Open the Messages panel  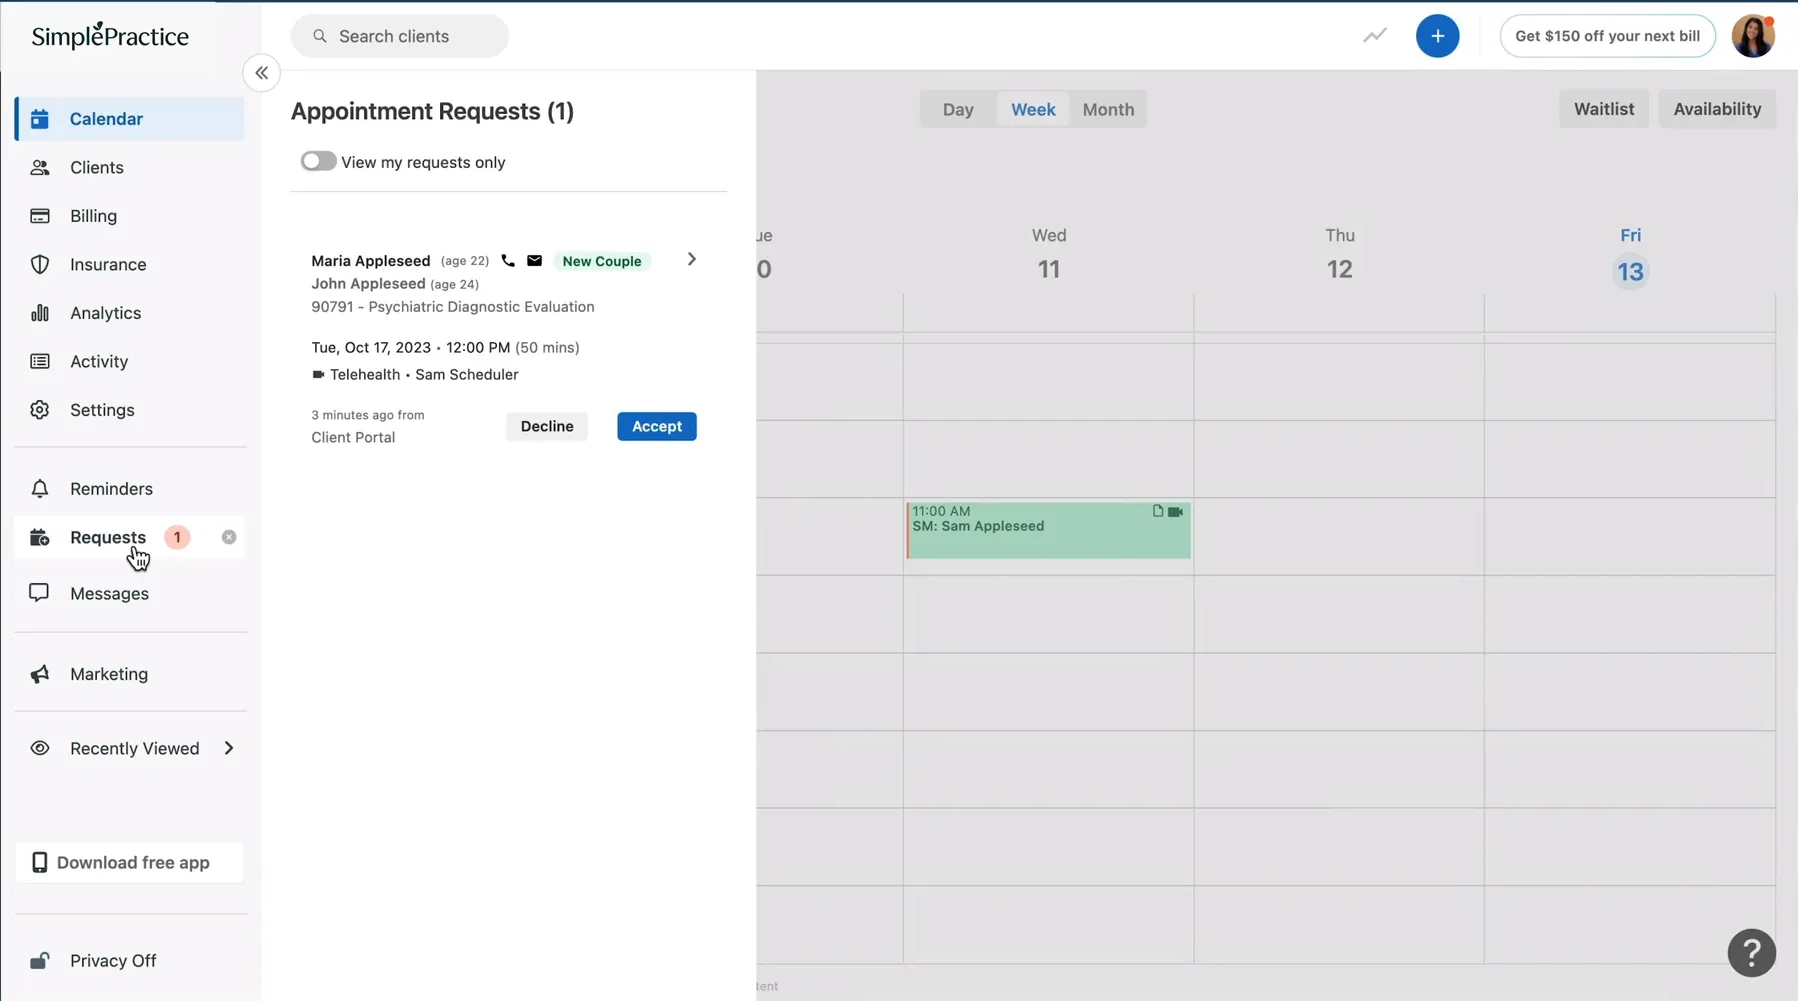pyautogui.click(x=109, y=593)
